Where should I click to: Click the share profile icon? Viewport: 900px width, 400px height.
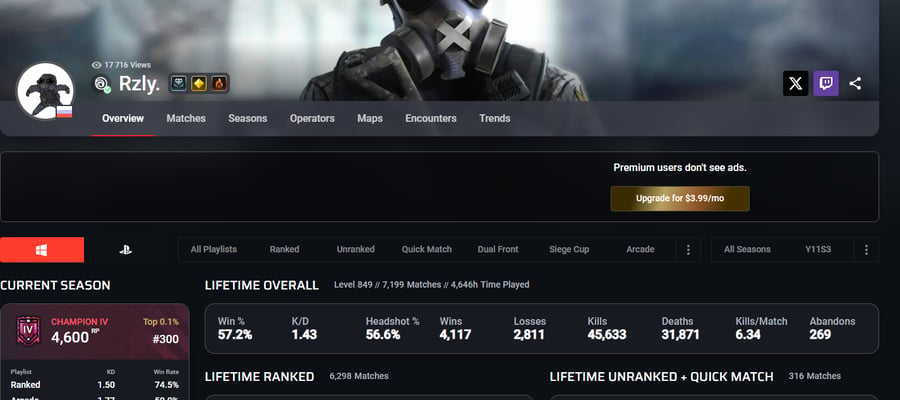pyautogui.click(x=855, y=84)
